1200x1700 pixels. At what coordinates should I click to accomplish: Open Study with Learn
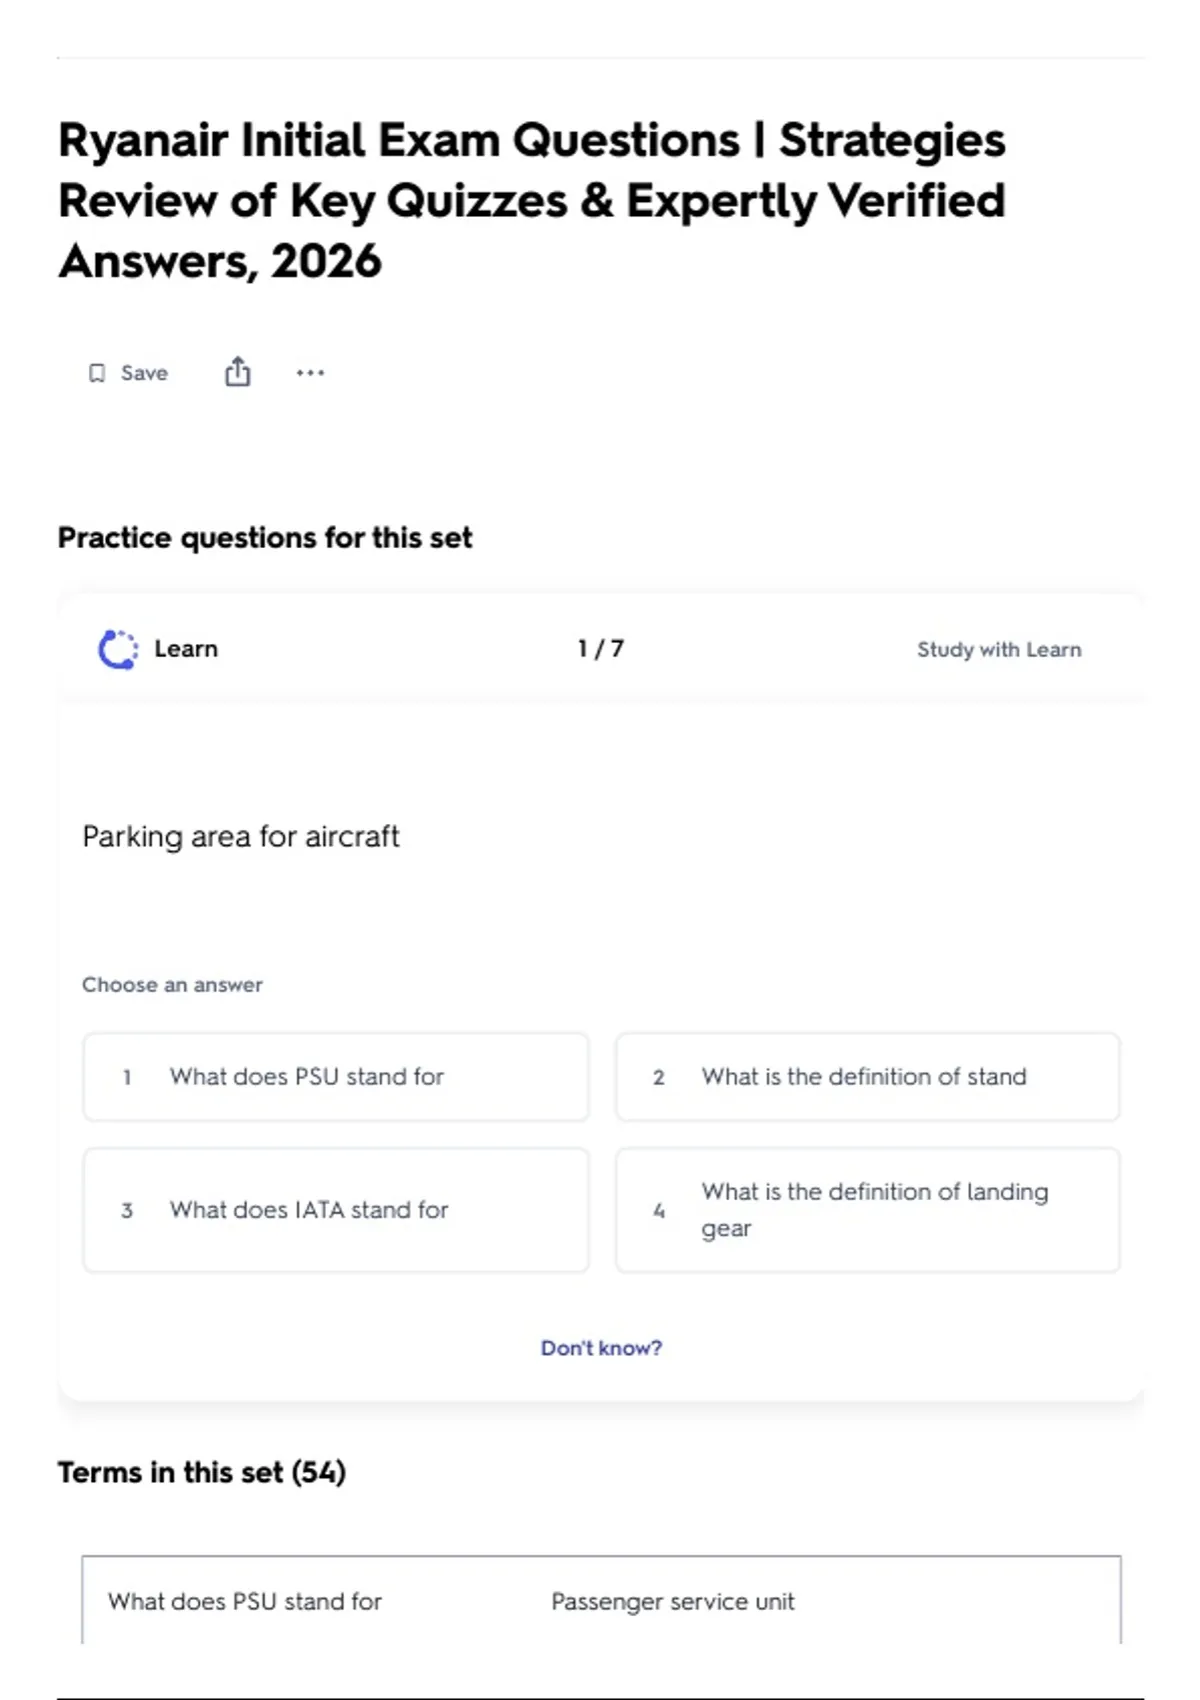pyautogui.click(x=999, y=649)
